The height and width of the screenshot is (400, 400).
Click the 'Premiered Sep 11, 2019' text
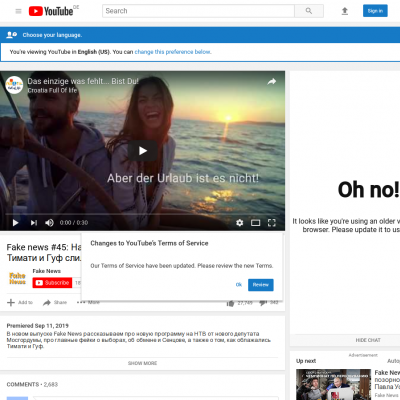(38, 326)
